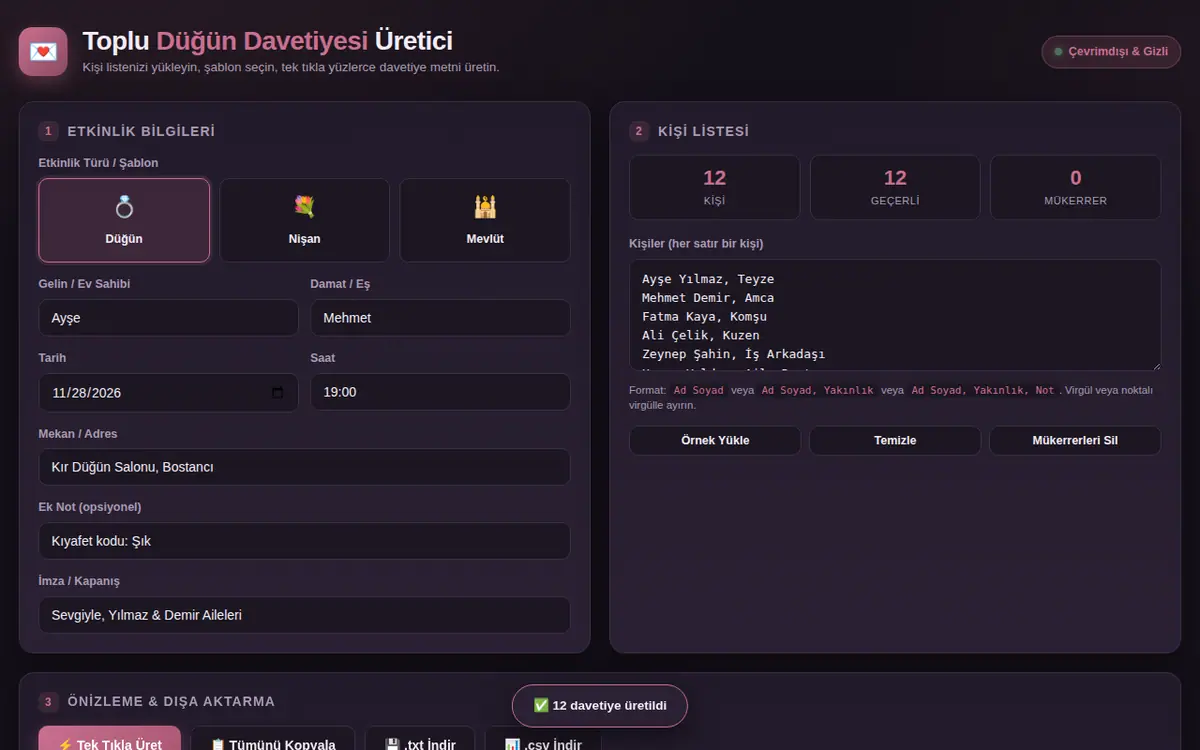This screenshot has height=750, width=1200.
Task: Click the "Ali Çelik, Kuzen" line
Action: [x=700, y=336]
